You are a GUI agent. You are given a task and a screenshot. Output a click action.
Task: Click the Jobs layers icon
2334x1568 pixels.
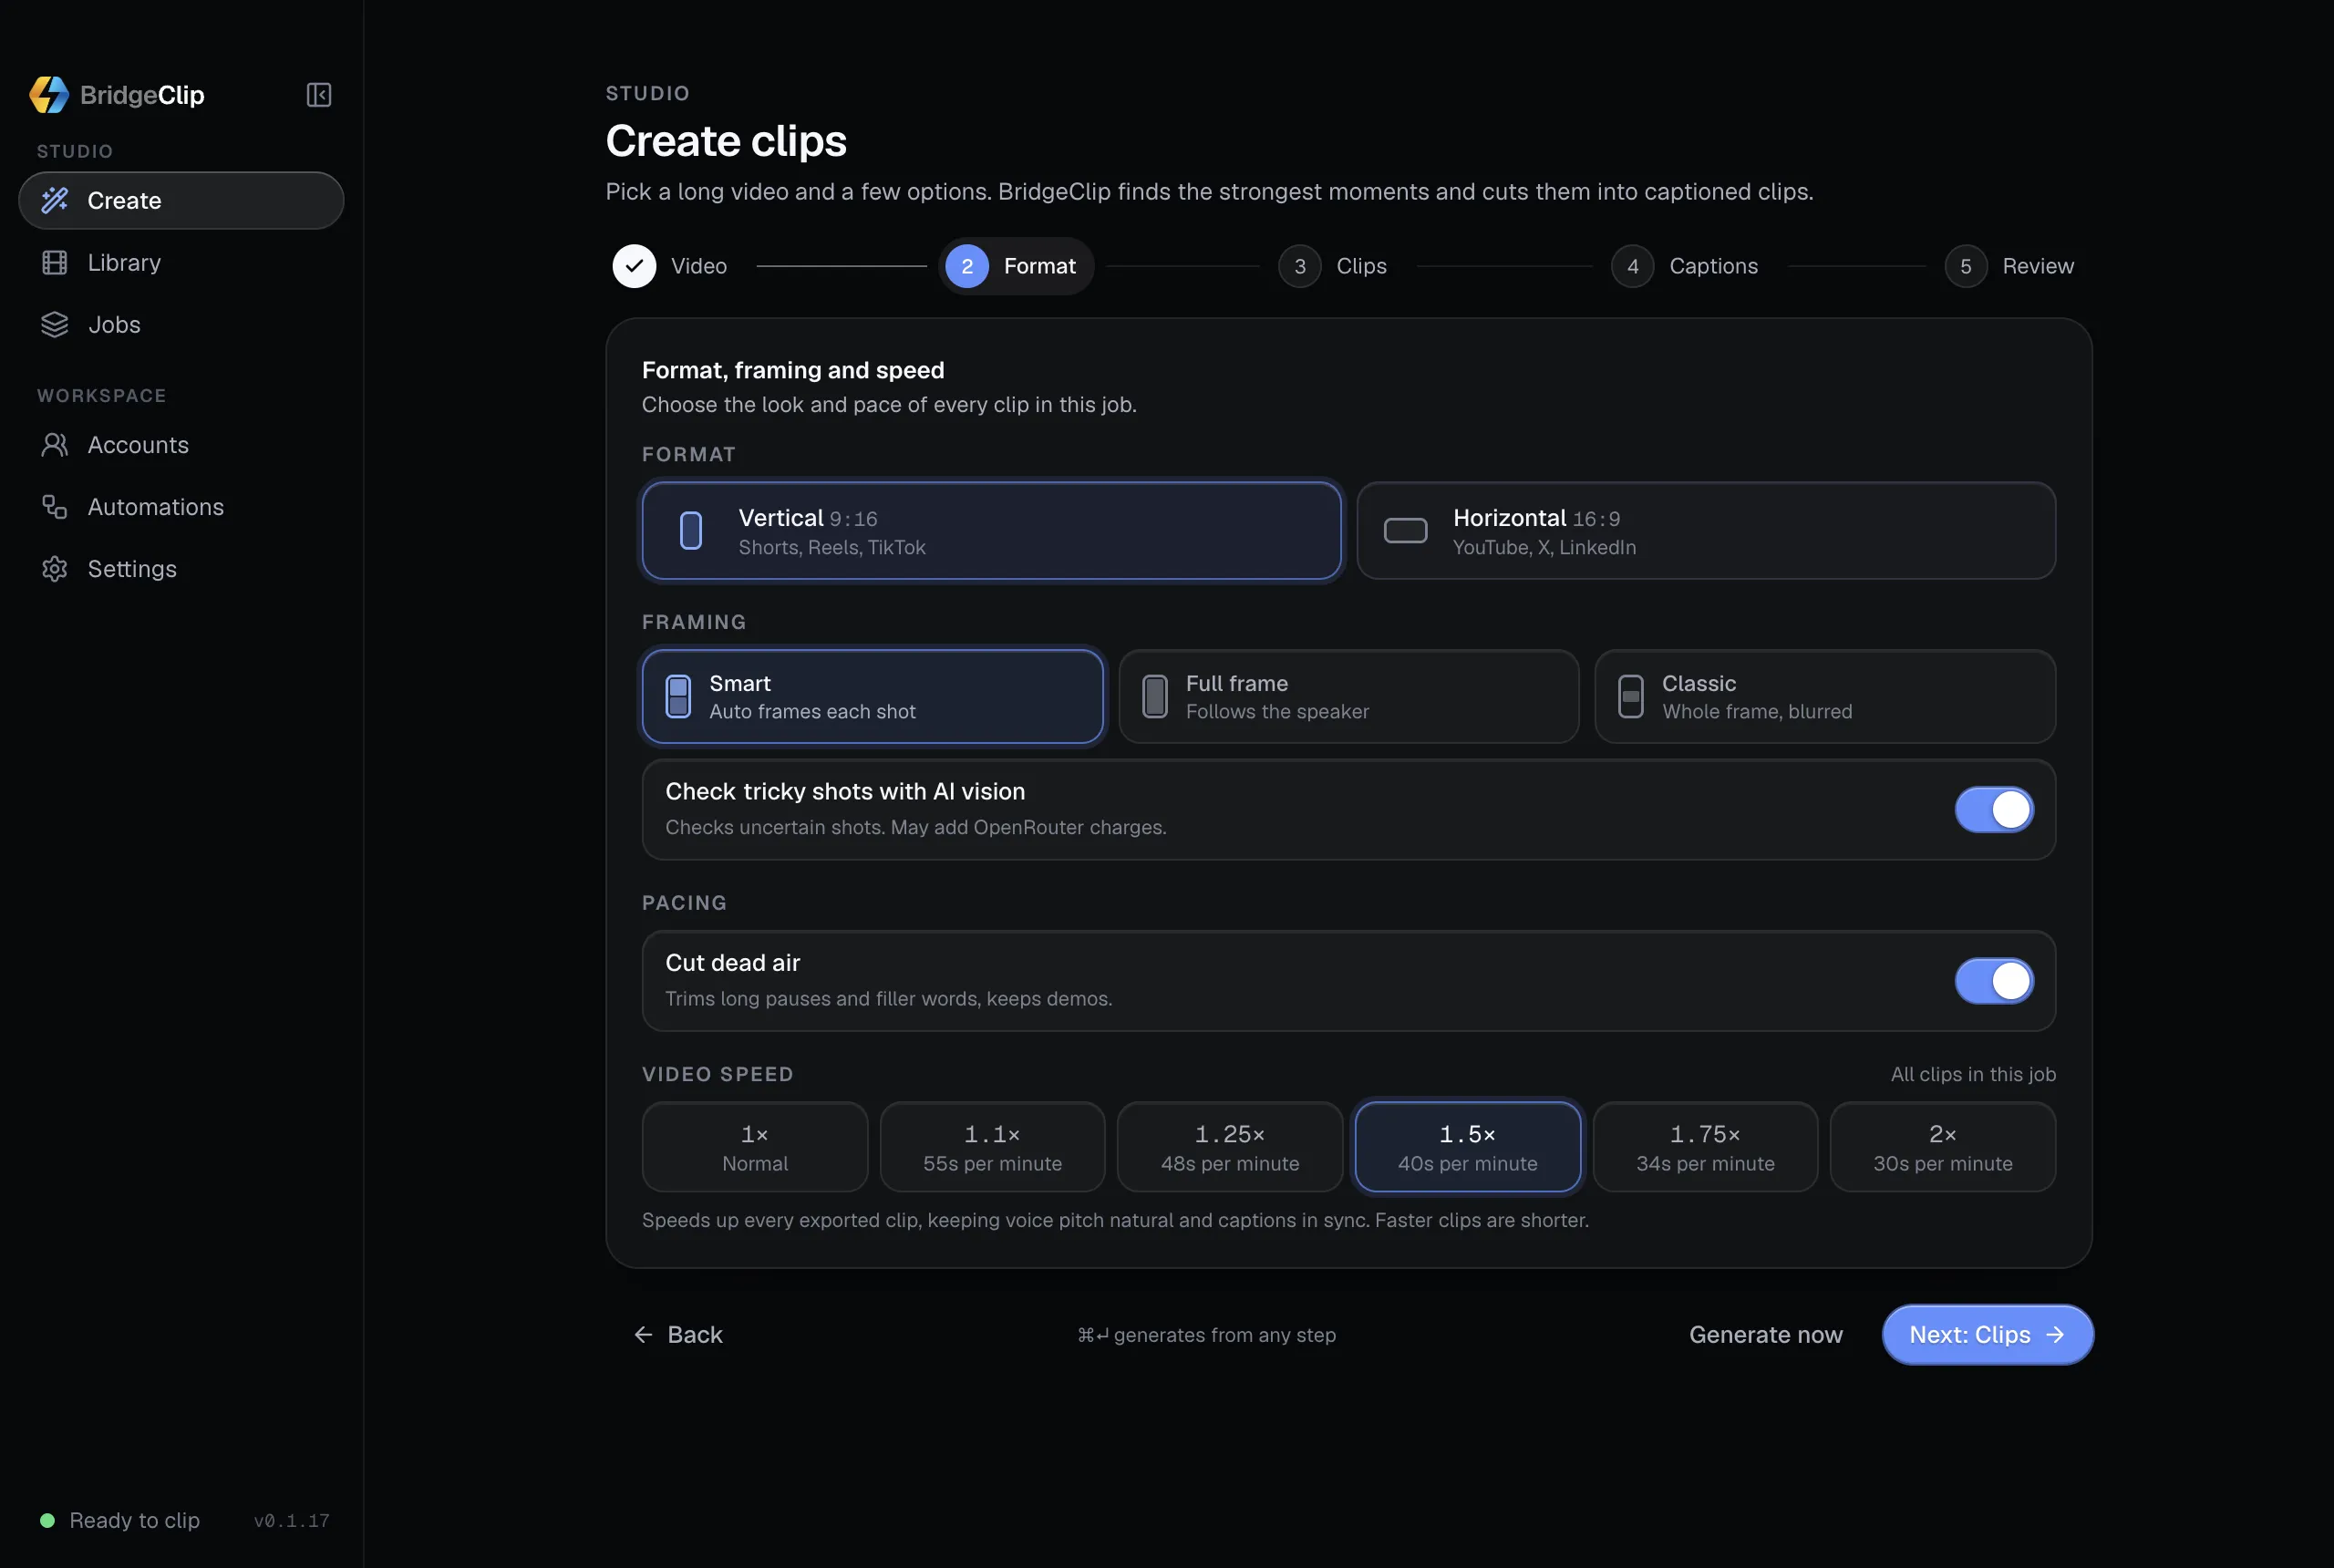click(54, 325)
